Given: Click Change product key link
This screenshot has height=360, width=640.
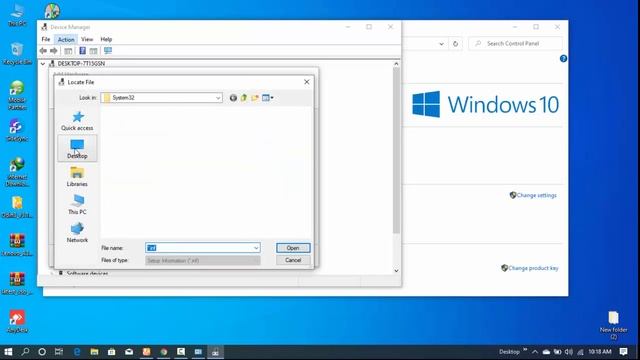Looking at the screenshot, I should (533, 268).
